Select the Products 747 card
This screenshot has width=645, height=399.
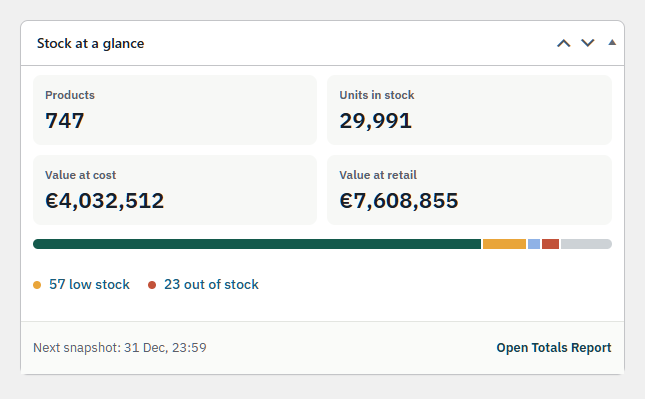click(x=175, y=110)
